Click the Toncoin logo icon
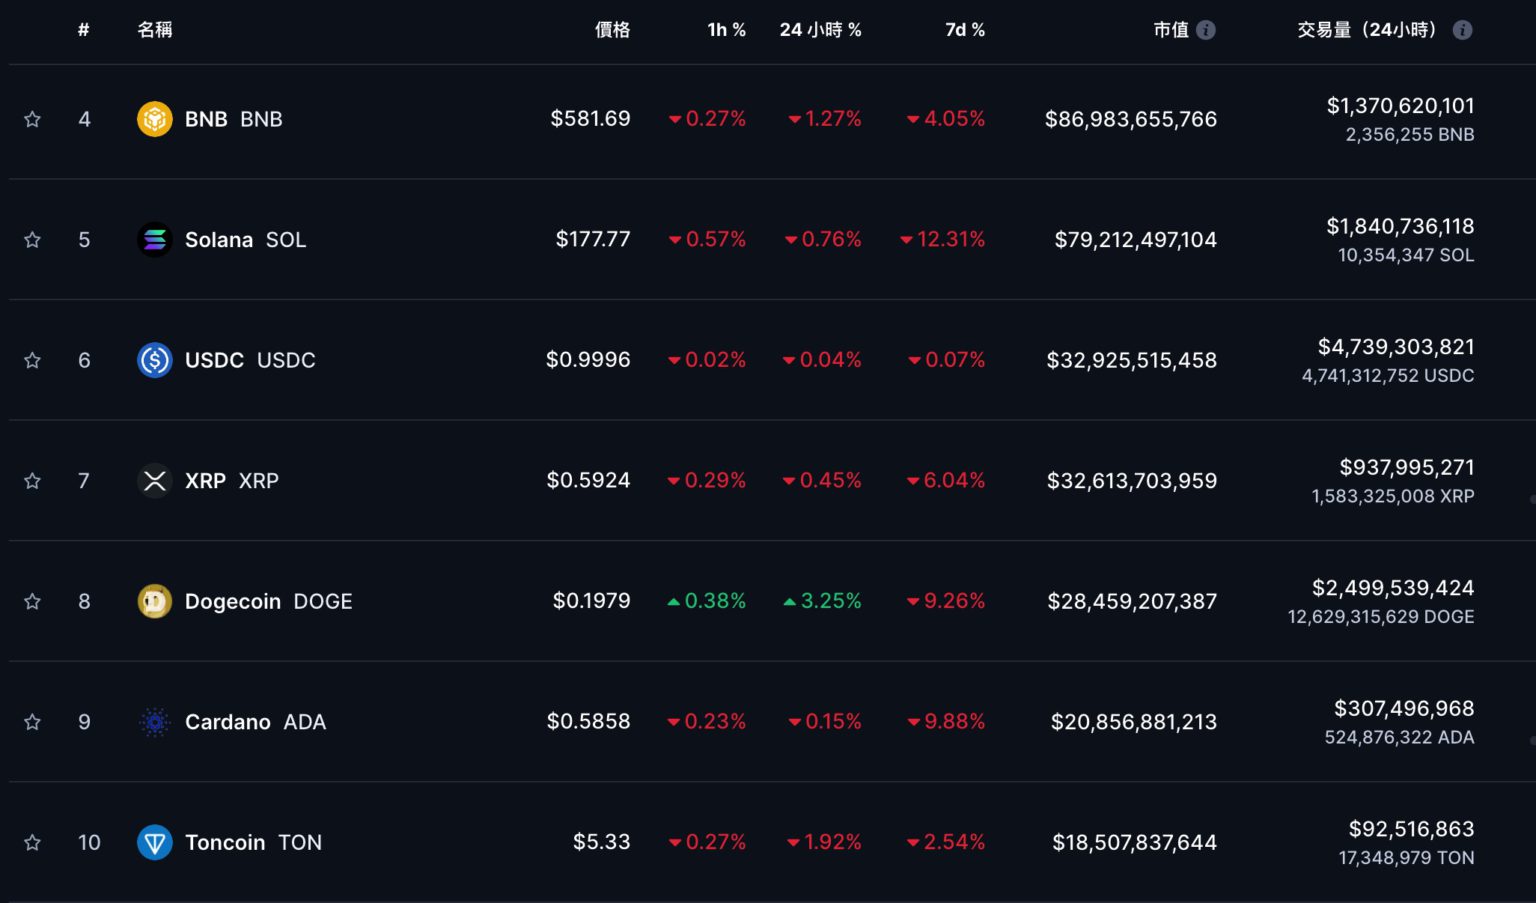1536x903 pixels. click(x=154, y=842)
